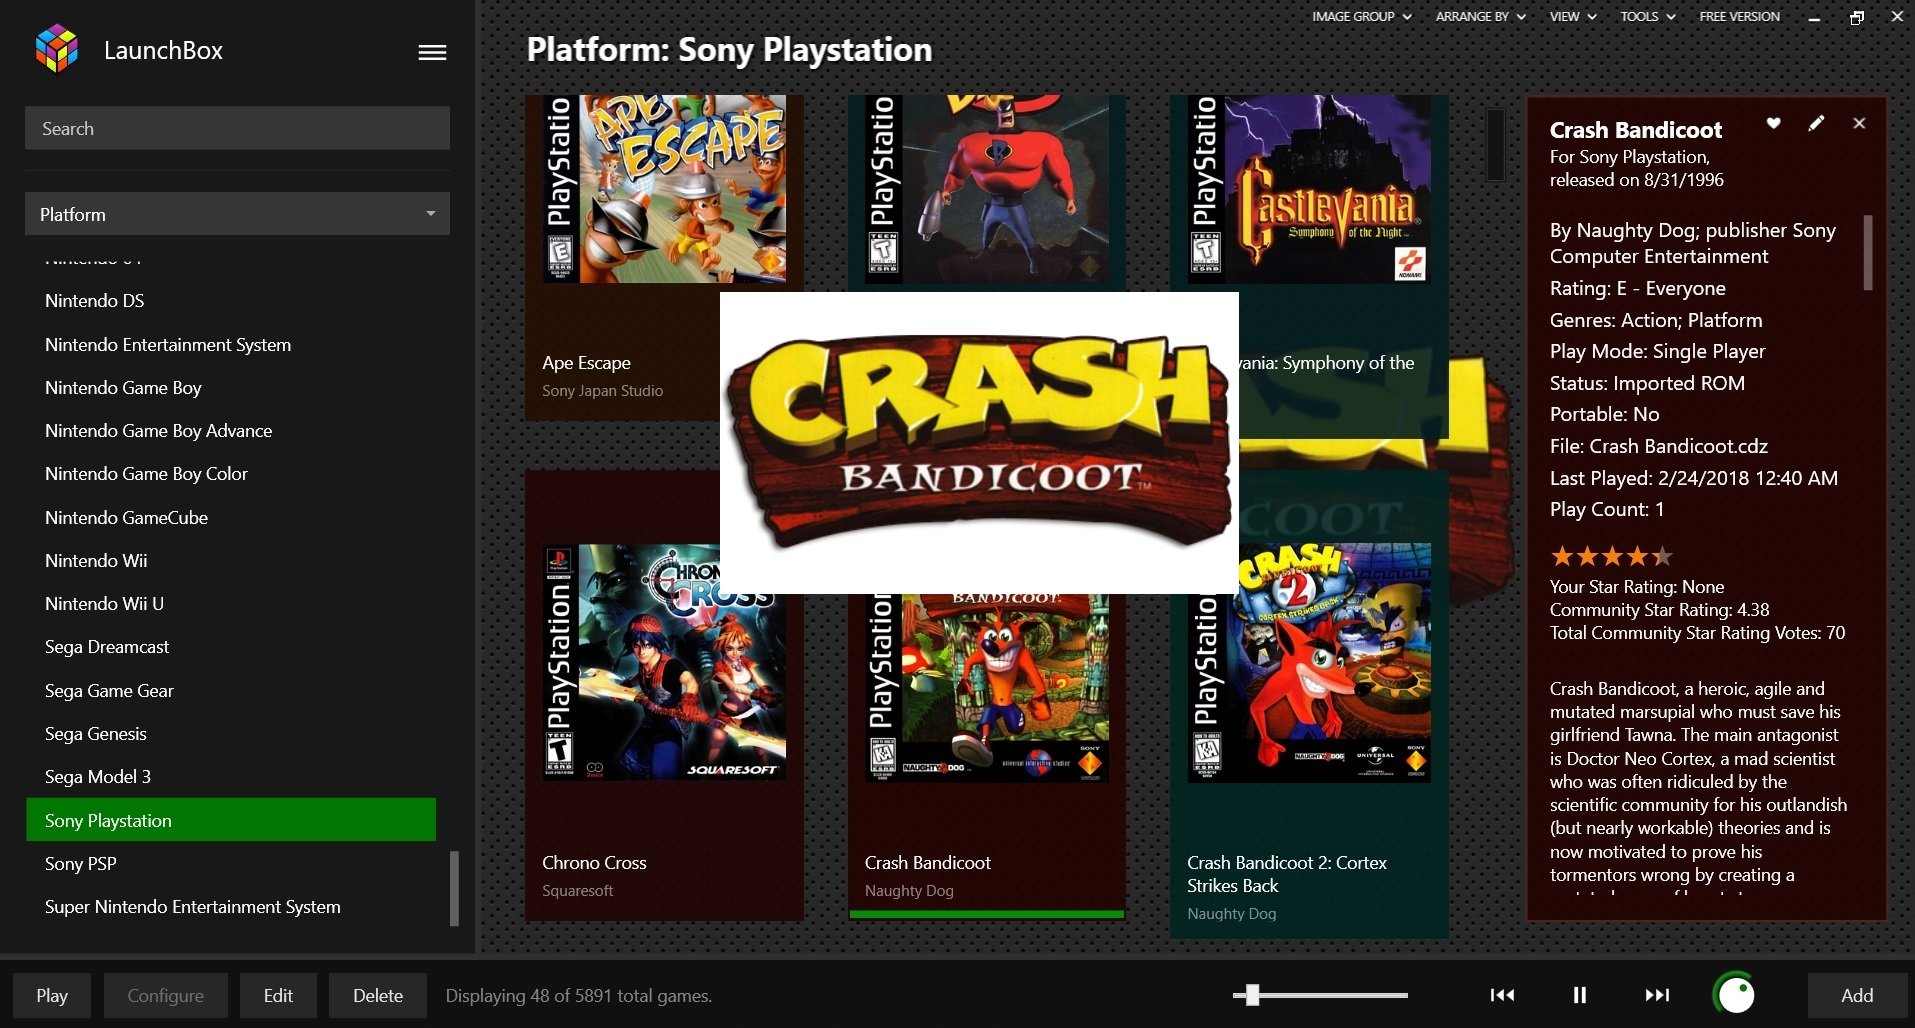Select Nintendo Game Boy Advance platform

[231, 431]
